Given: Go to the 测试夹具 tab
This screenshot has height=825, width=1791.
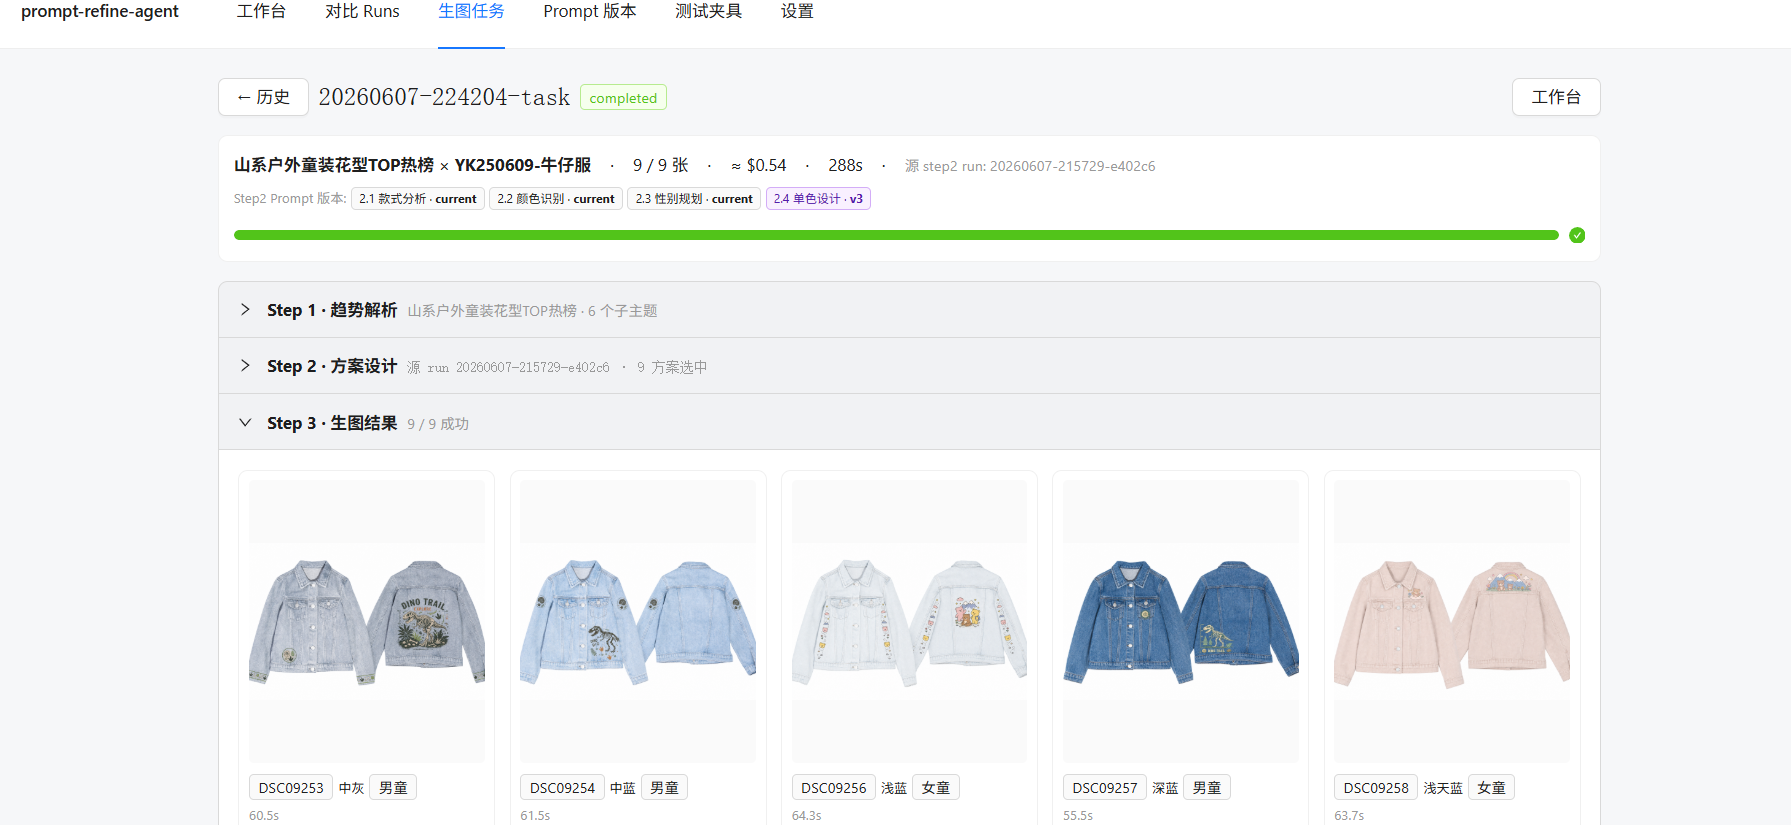Looking at the screenshot, I should tap(708, 12).
